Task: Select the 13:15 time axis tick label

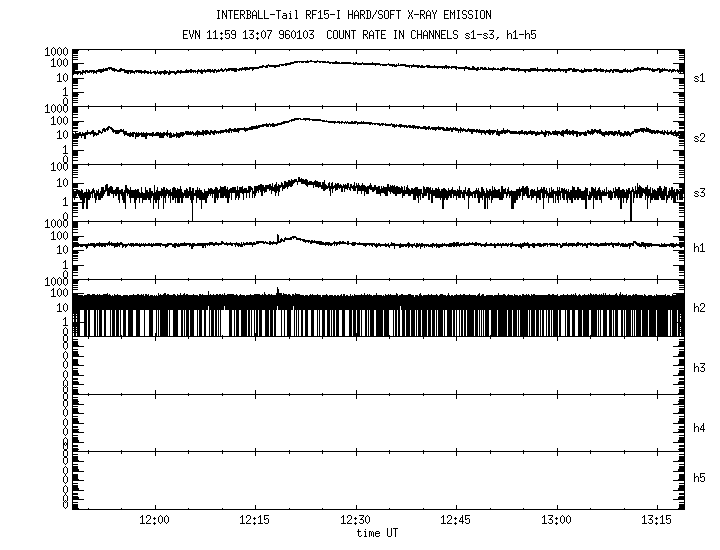Action: [x=657, y=521]
